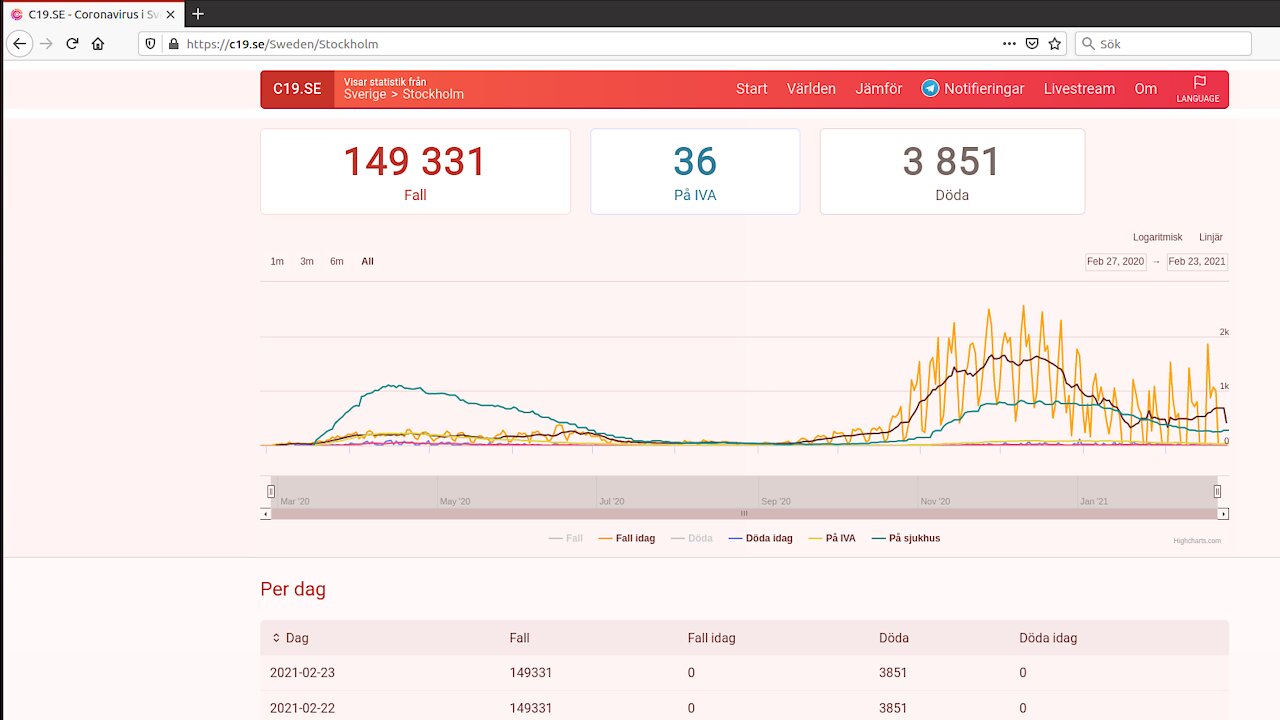Click Stockholm in the breadcrumb
1280x720 pixels.
pos(433,94)
